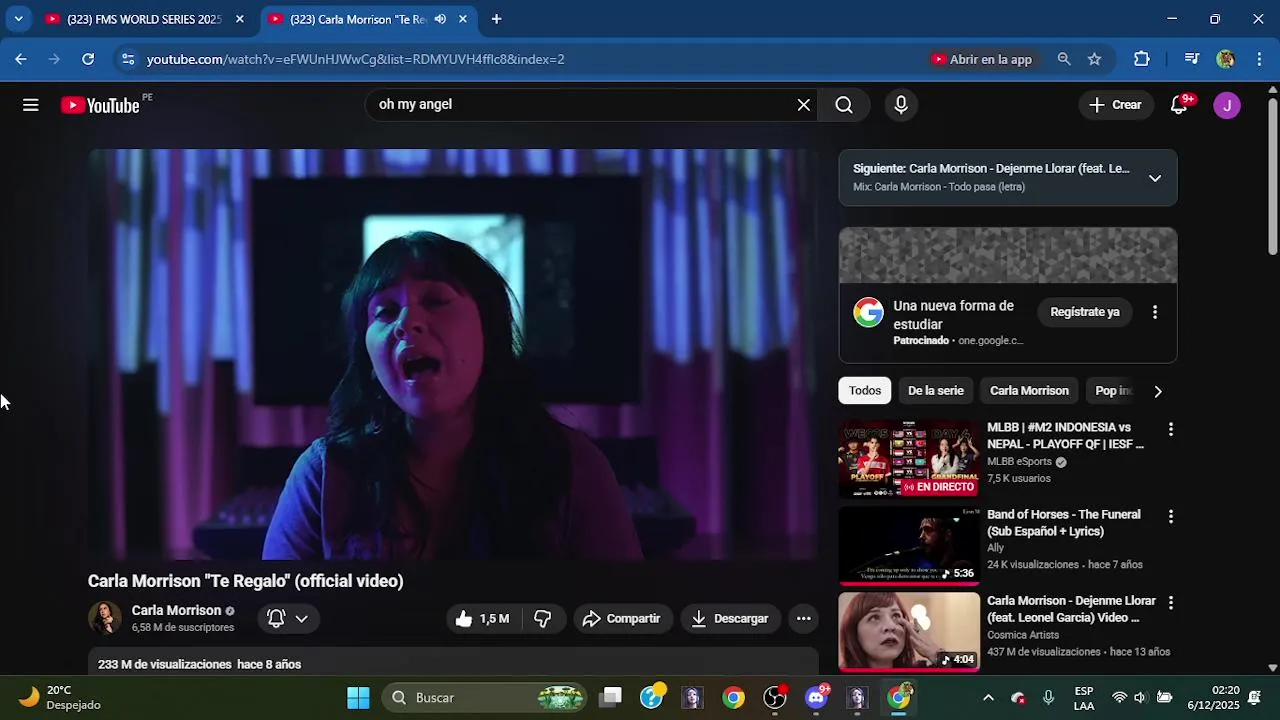Open the Crear menu
The height and width of the screenshot is (720, 1280).
click(1115, 105)
